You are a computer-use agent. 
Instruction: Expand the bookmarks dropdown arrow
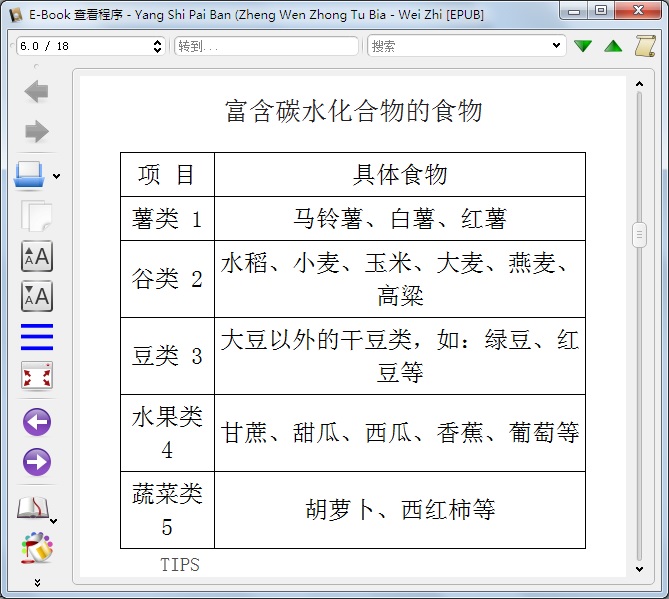coord(53,521)
